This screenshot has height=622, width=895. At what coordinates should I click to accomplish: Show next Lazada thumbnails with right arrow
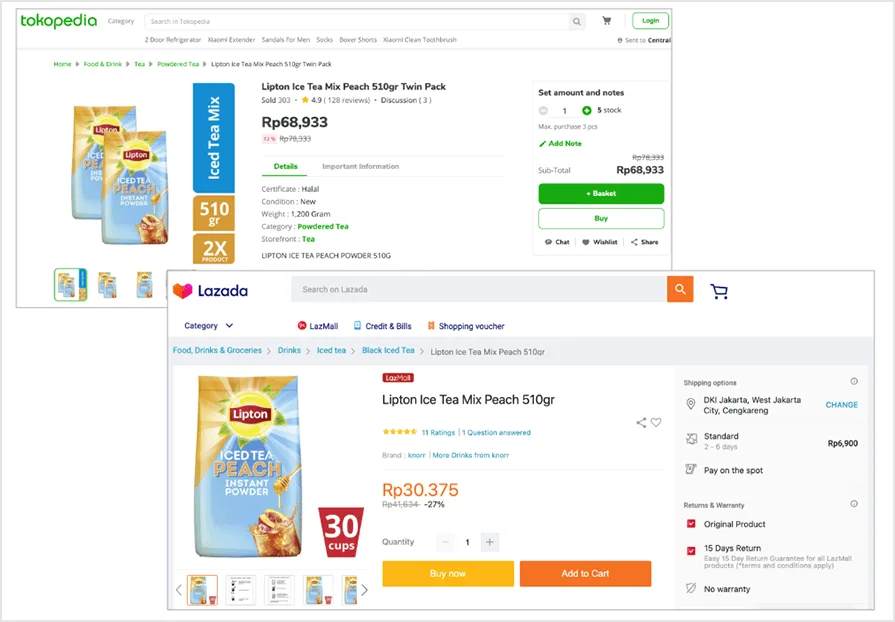(365, 590)
